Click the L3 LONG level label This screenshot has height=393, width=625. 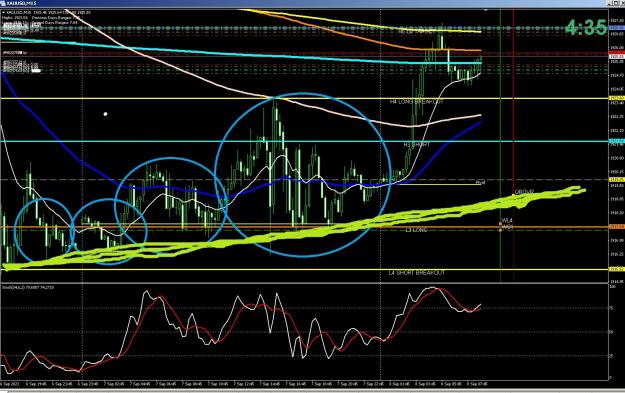tap(416, 230)
